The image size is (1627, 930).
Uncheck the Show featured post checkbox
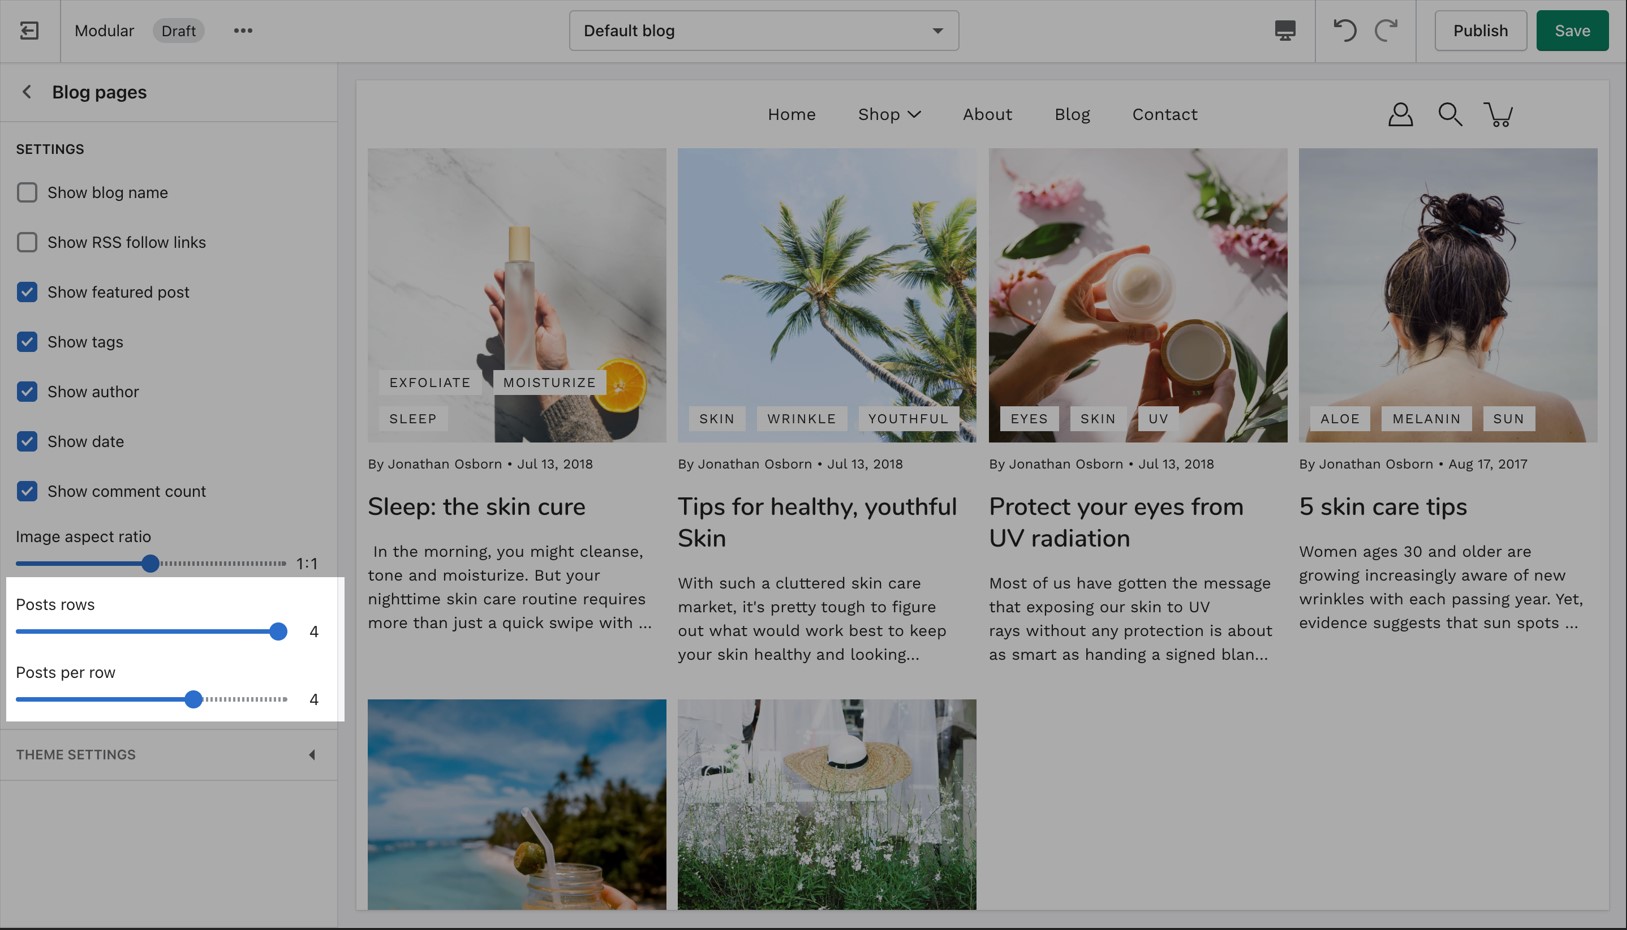27,292
